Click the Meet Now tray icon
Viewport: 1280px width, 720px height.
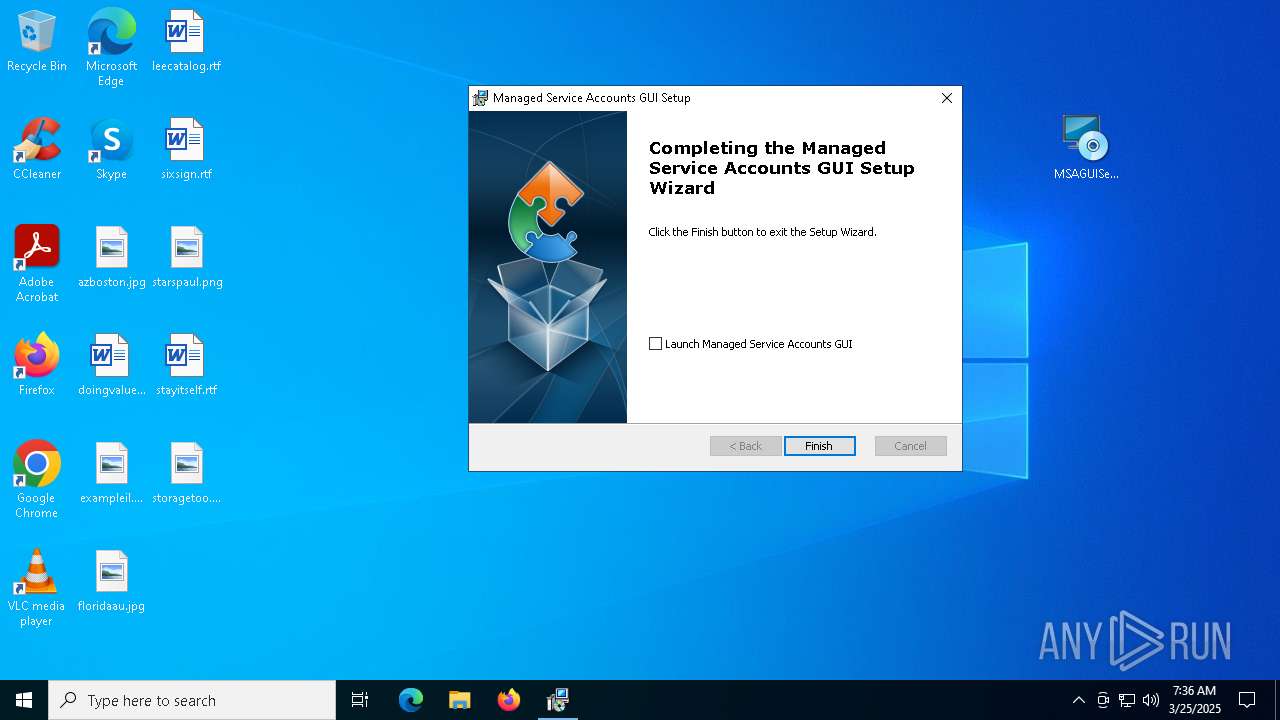(x=1103, y=700)
